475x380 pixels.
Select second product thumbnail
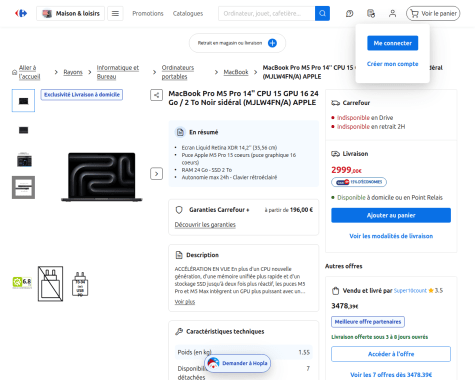pyautogui.click(x=23, y=130)
